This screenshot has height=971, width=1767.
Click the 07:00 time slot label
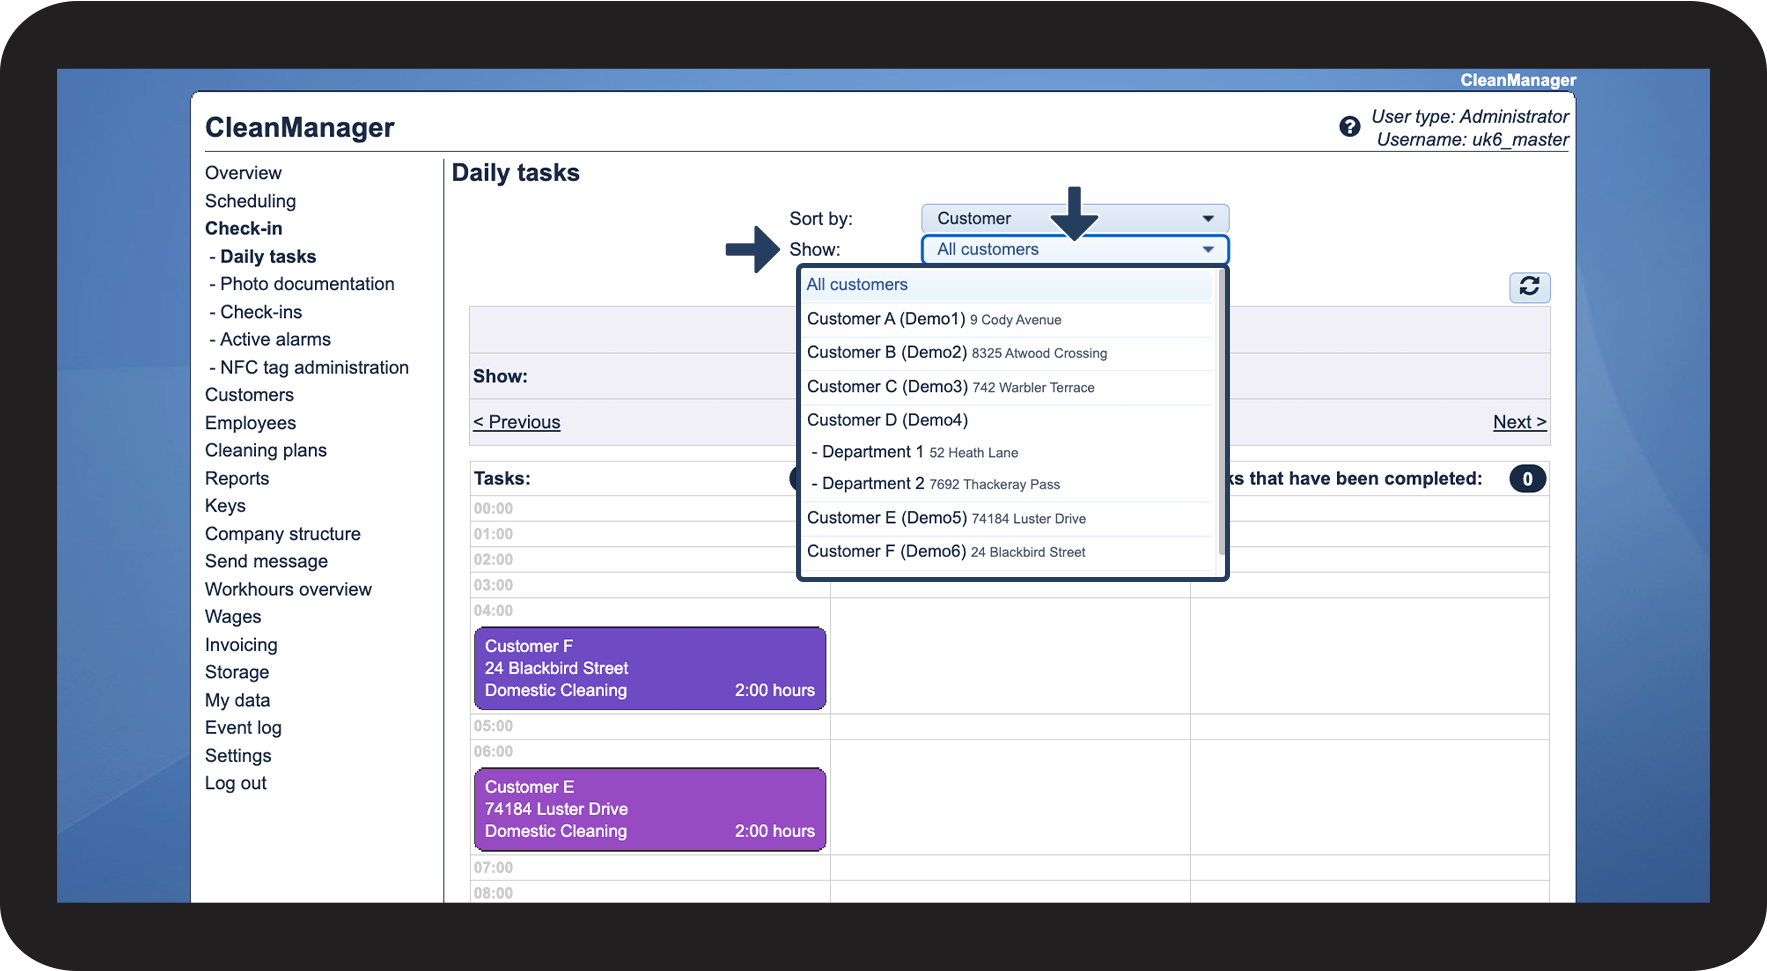(493, 868)
